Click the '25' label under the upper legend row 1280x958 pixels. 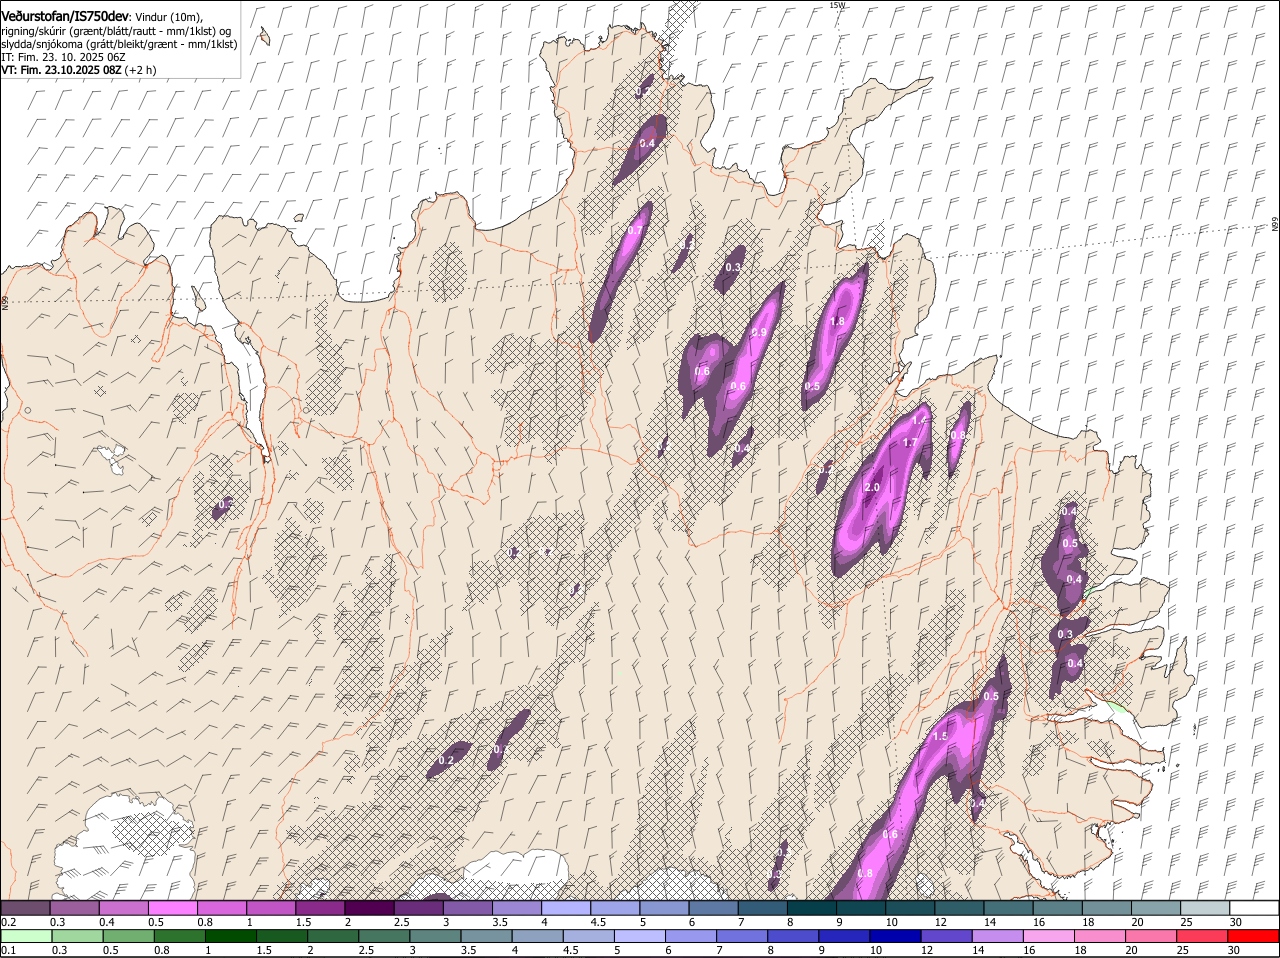click(1186, 922)
